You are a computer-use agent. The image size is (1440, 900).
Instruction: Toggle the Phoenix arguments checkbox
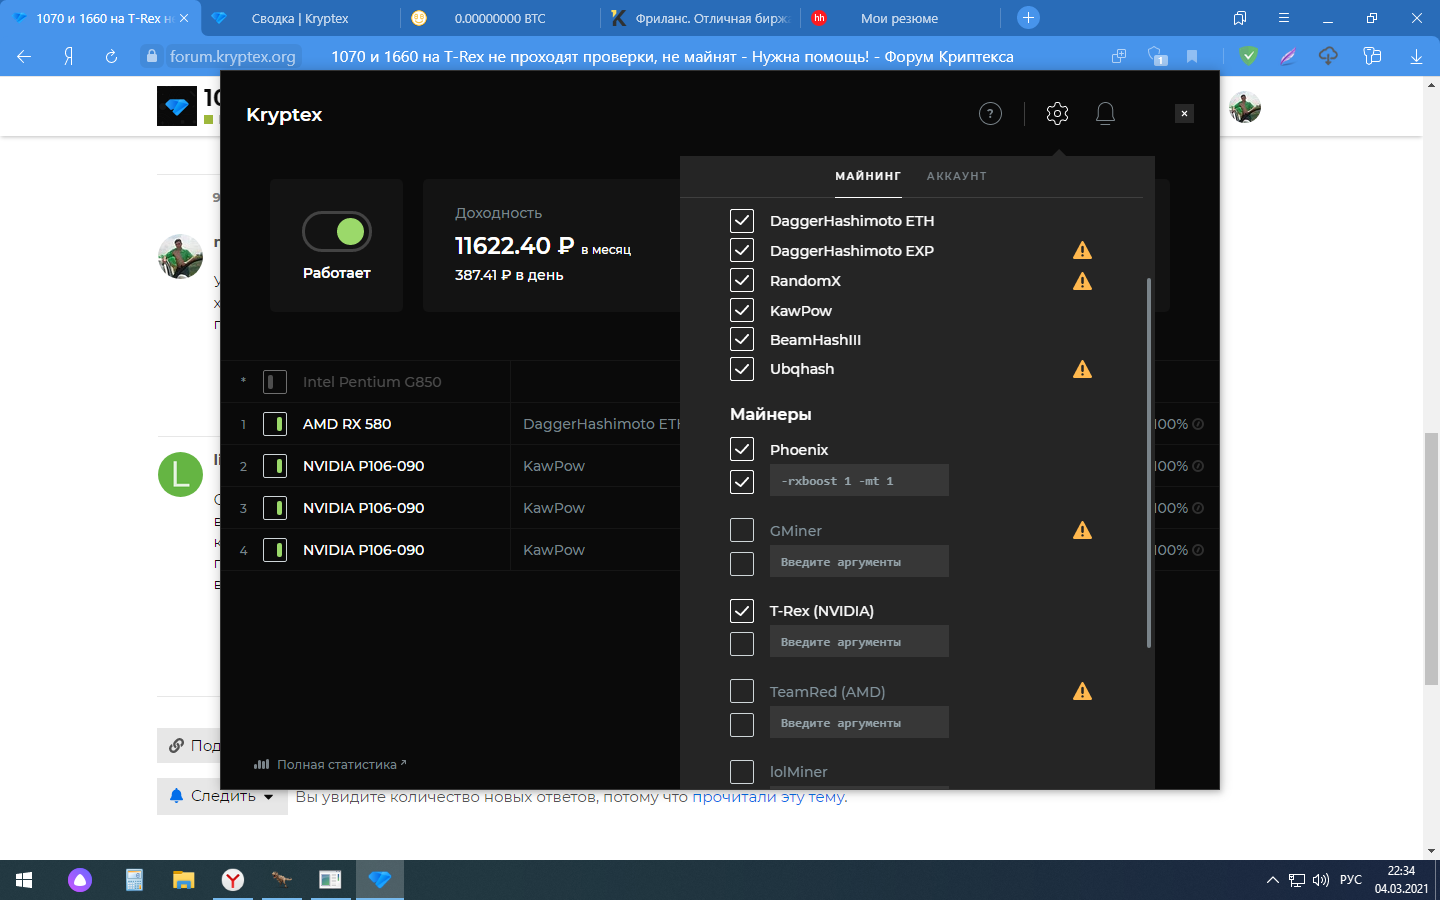click(x=742, y=482)
